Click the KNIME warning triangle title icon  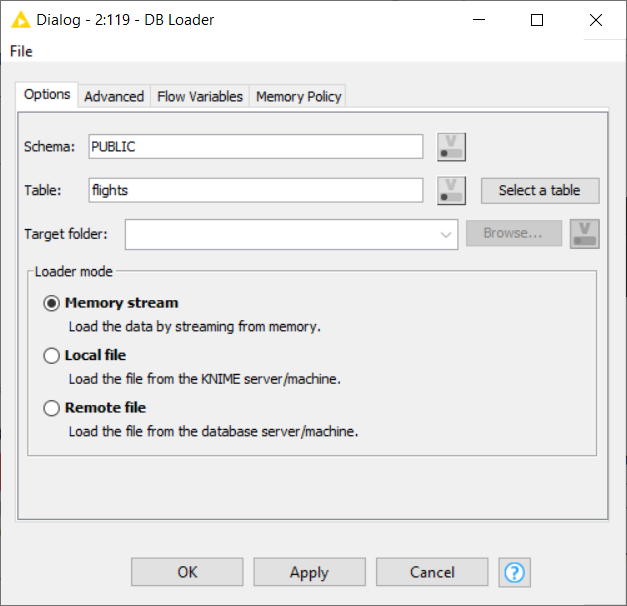[21, 20]
